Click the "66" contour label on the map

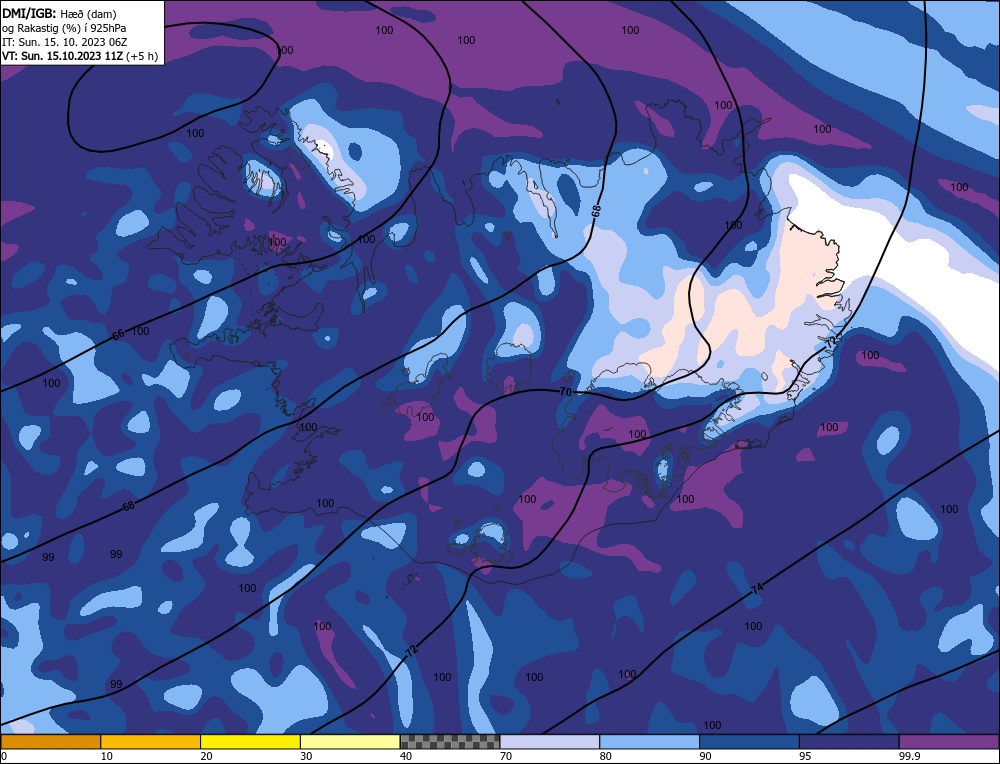(119, 334)
